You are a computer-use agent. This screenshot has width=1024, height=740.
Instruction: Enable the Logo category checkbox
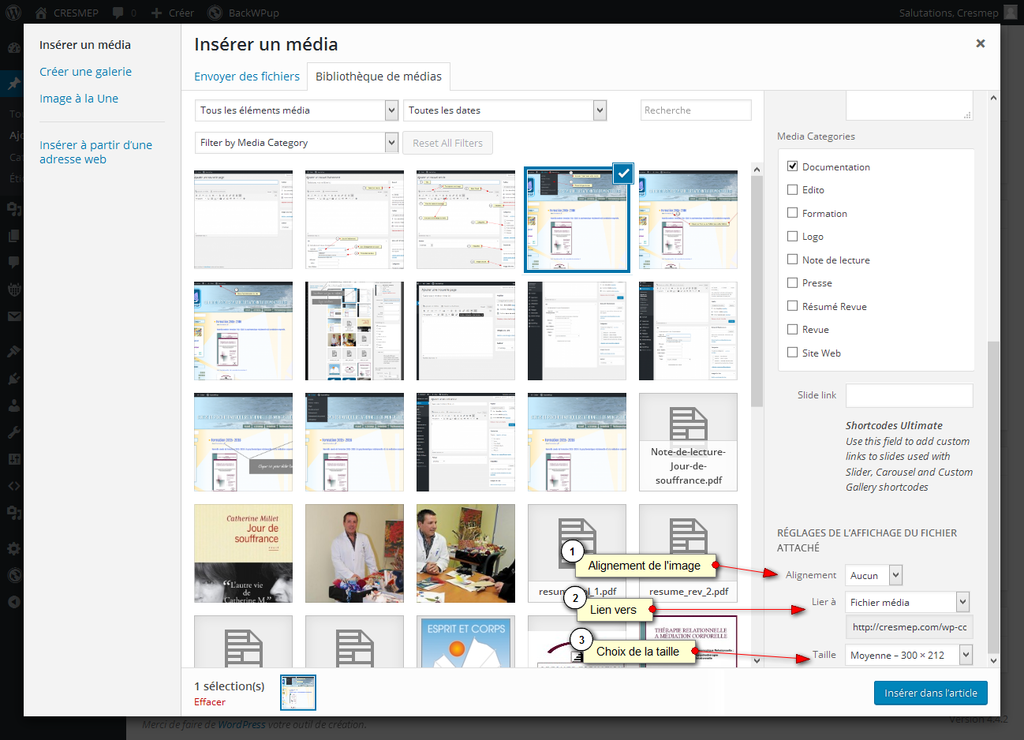[x=792, y=236]
